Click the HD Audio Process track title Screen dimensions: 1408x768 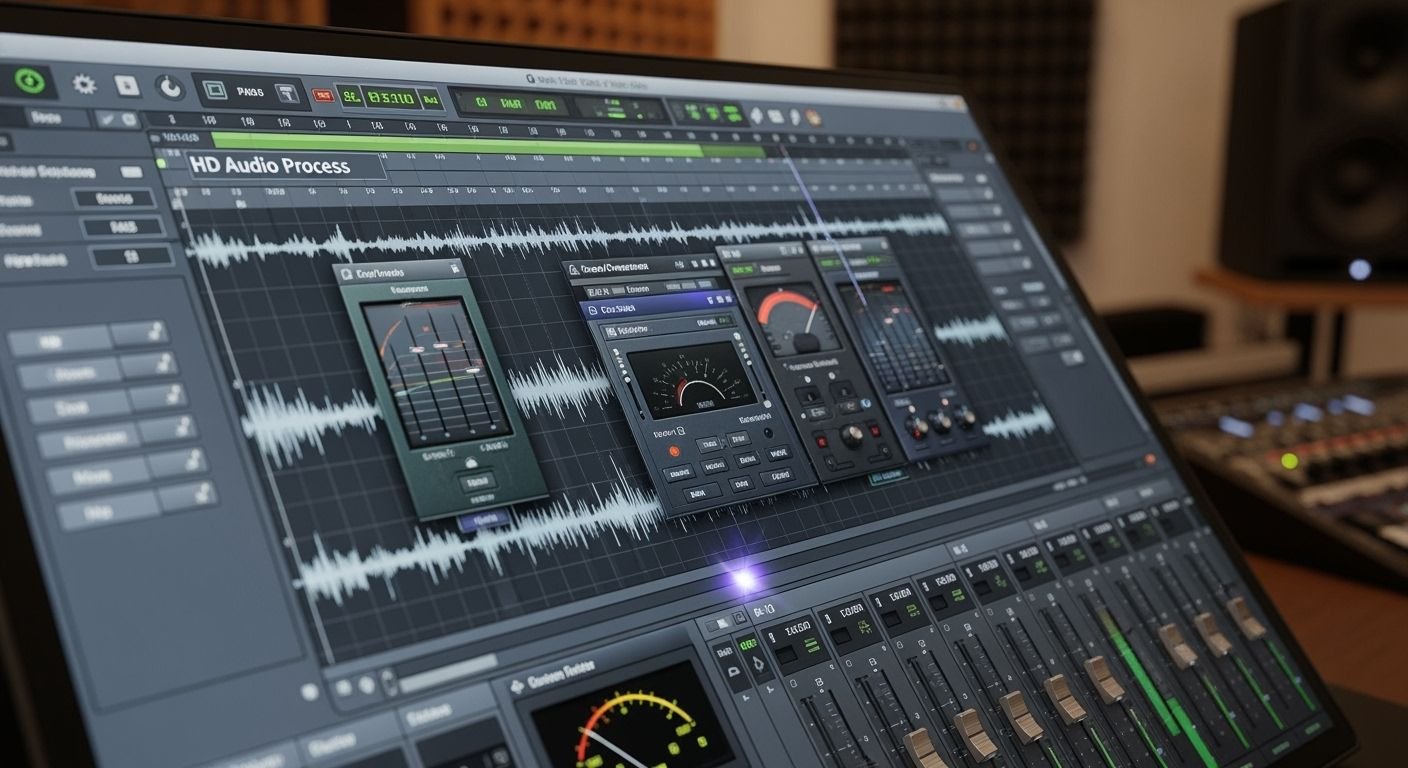[270, 166]
